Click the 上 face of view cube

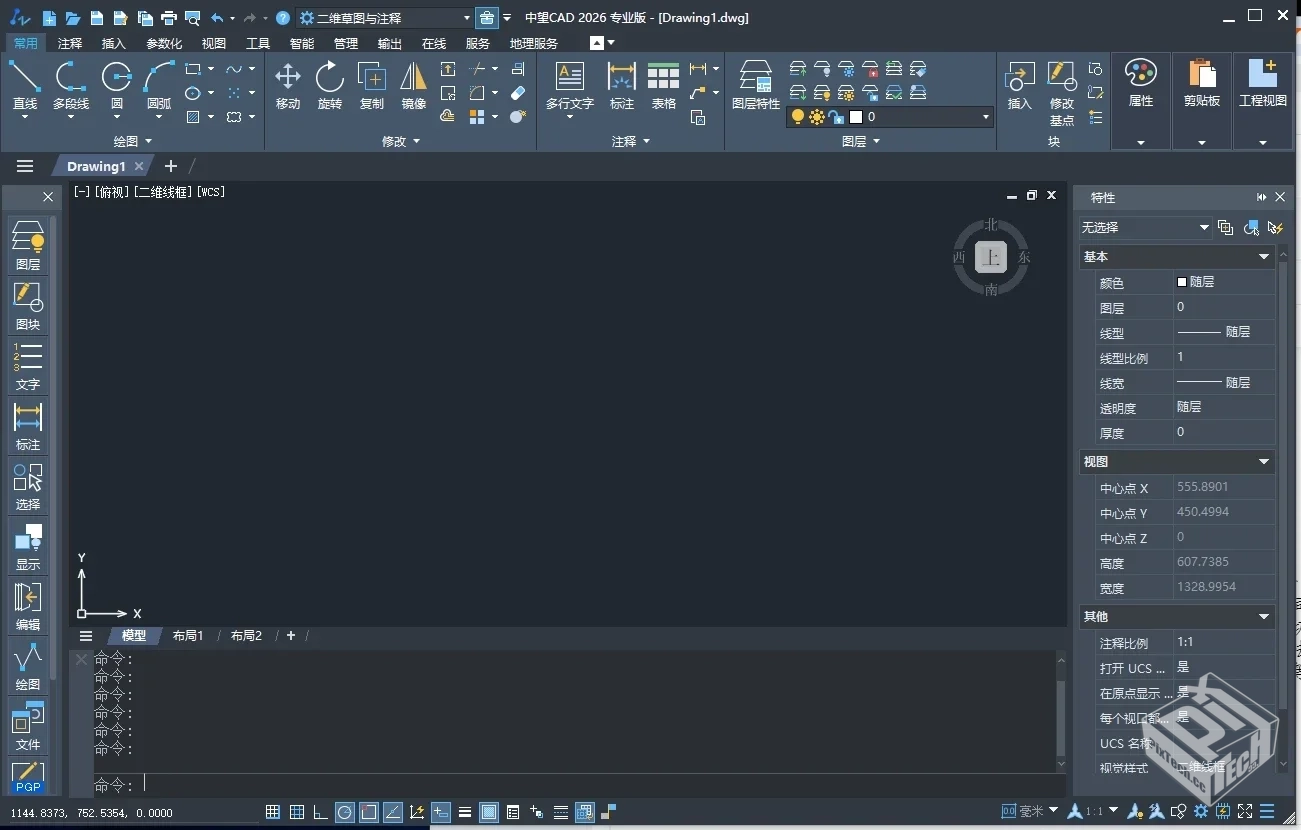(991, 257)
